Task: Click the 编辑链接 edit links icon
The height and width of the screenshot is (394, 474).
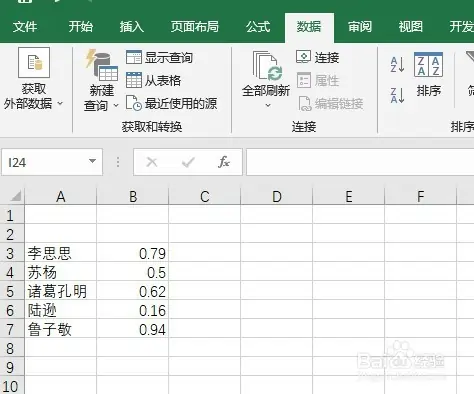Action: (305, 104)
